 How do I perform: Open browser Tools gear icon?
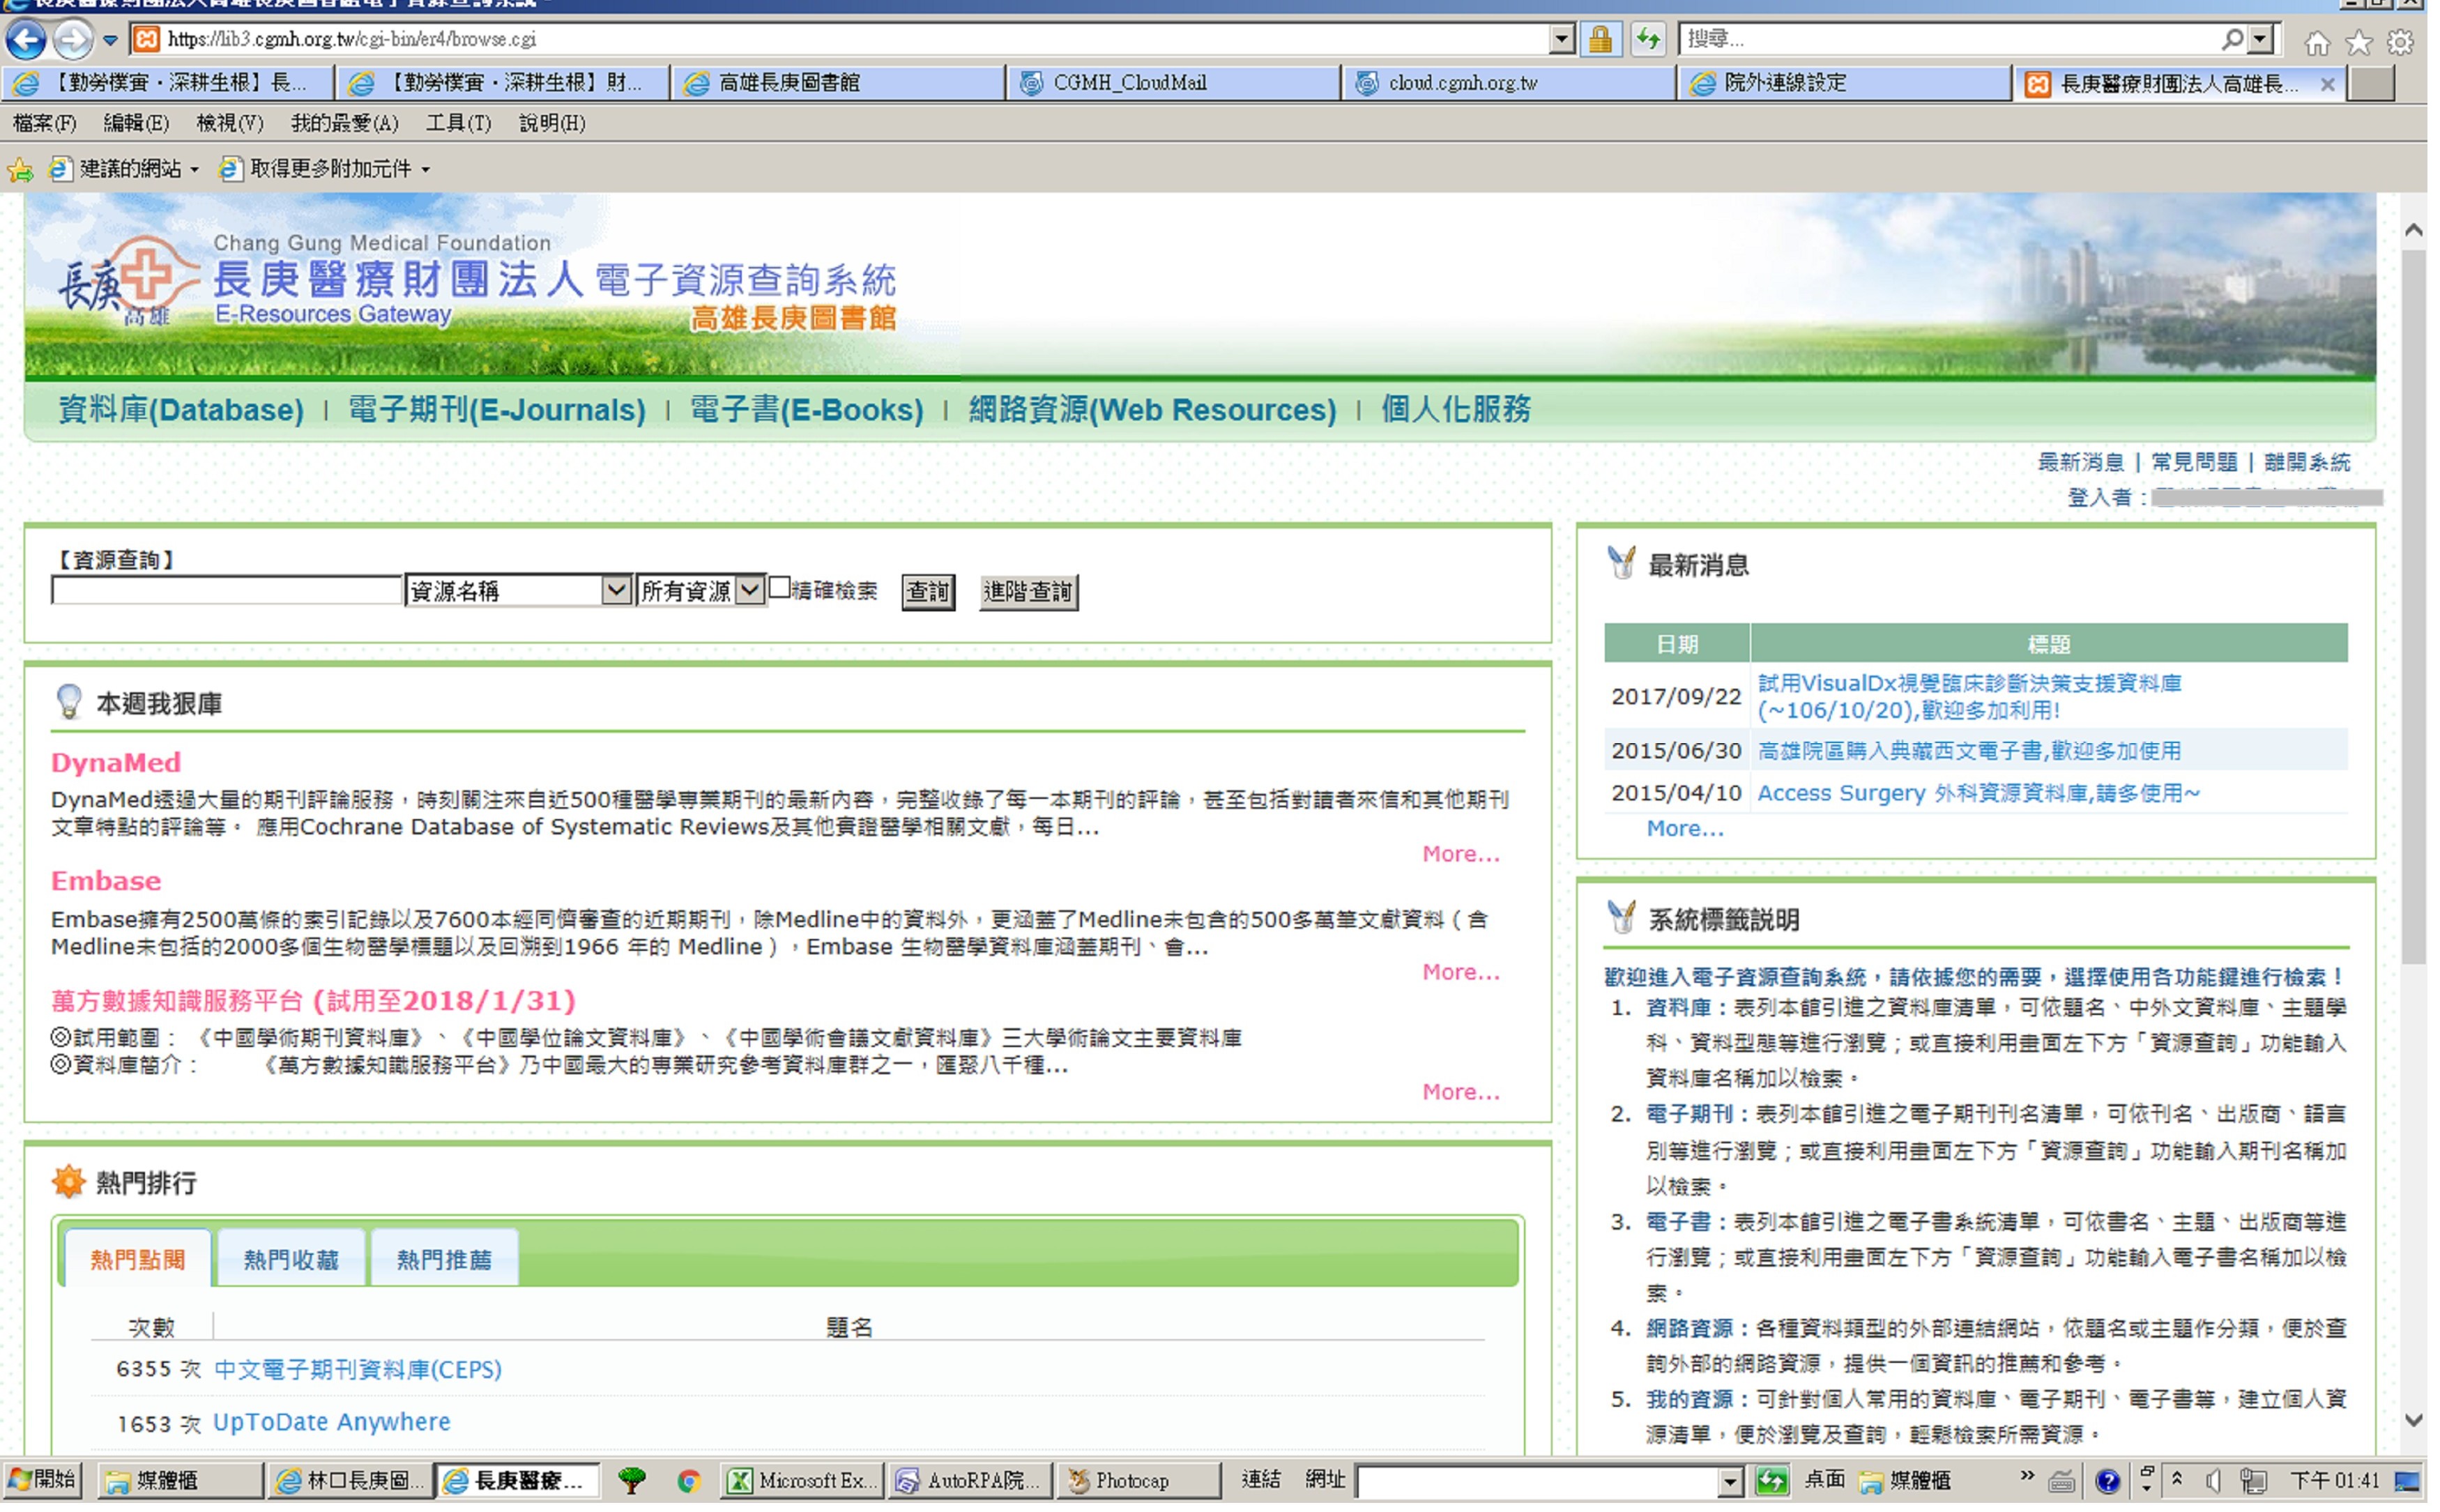2402,42
